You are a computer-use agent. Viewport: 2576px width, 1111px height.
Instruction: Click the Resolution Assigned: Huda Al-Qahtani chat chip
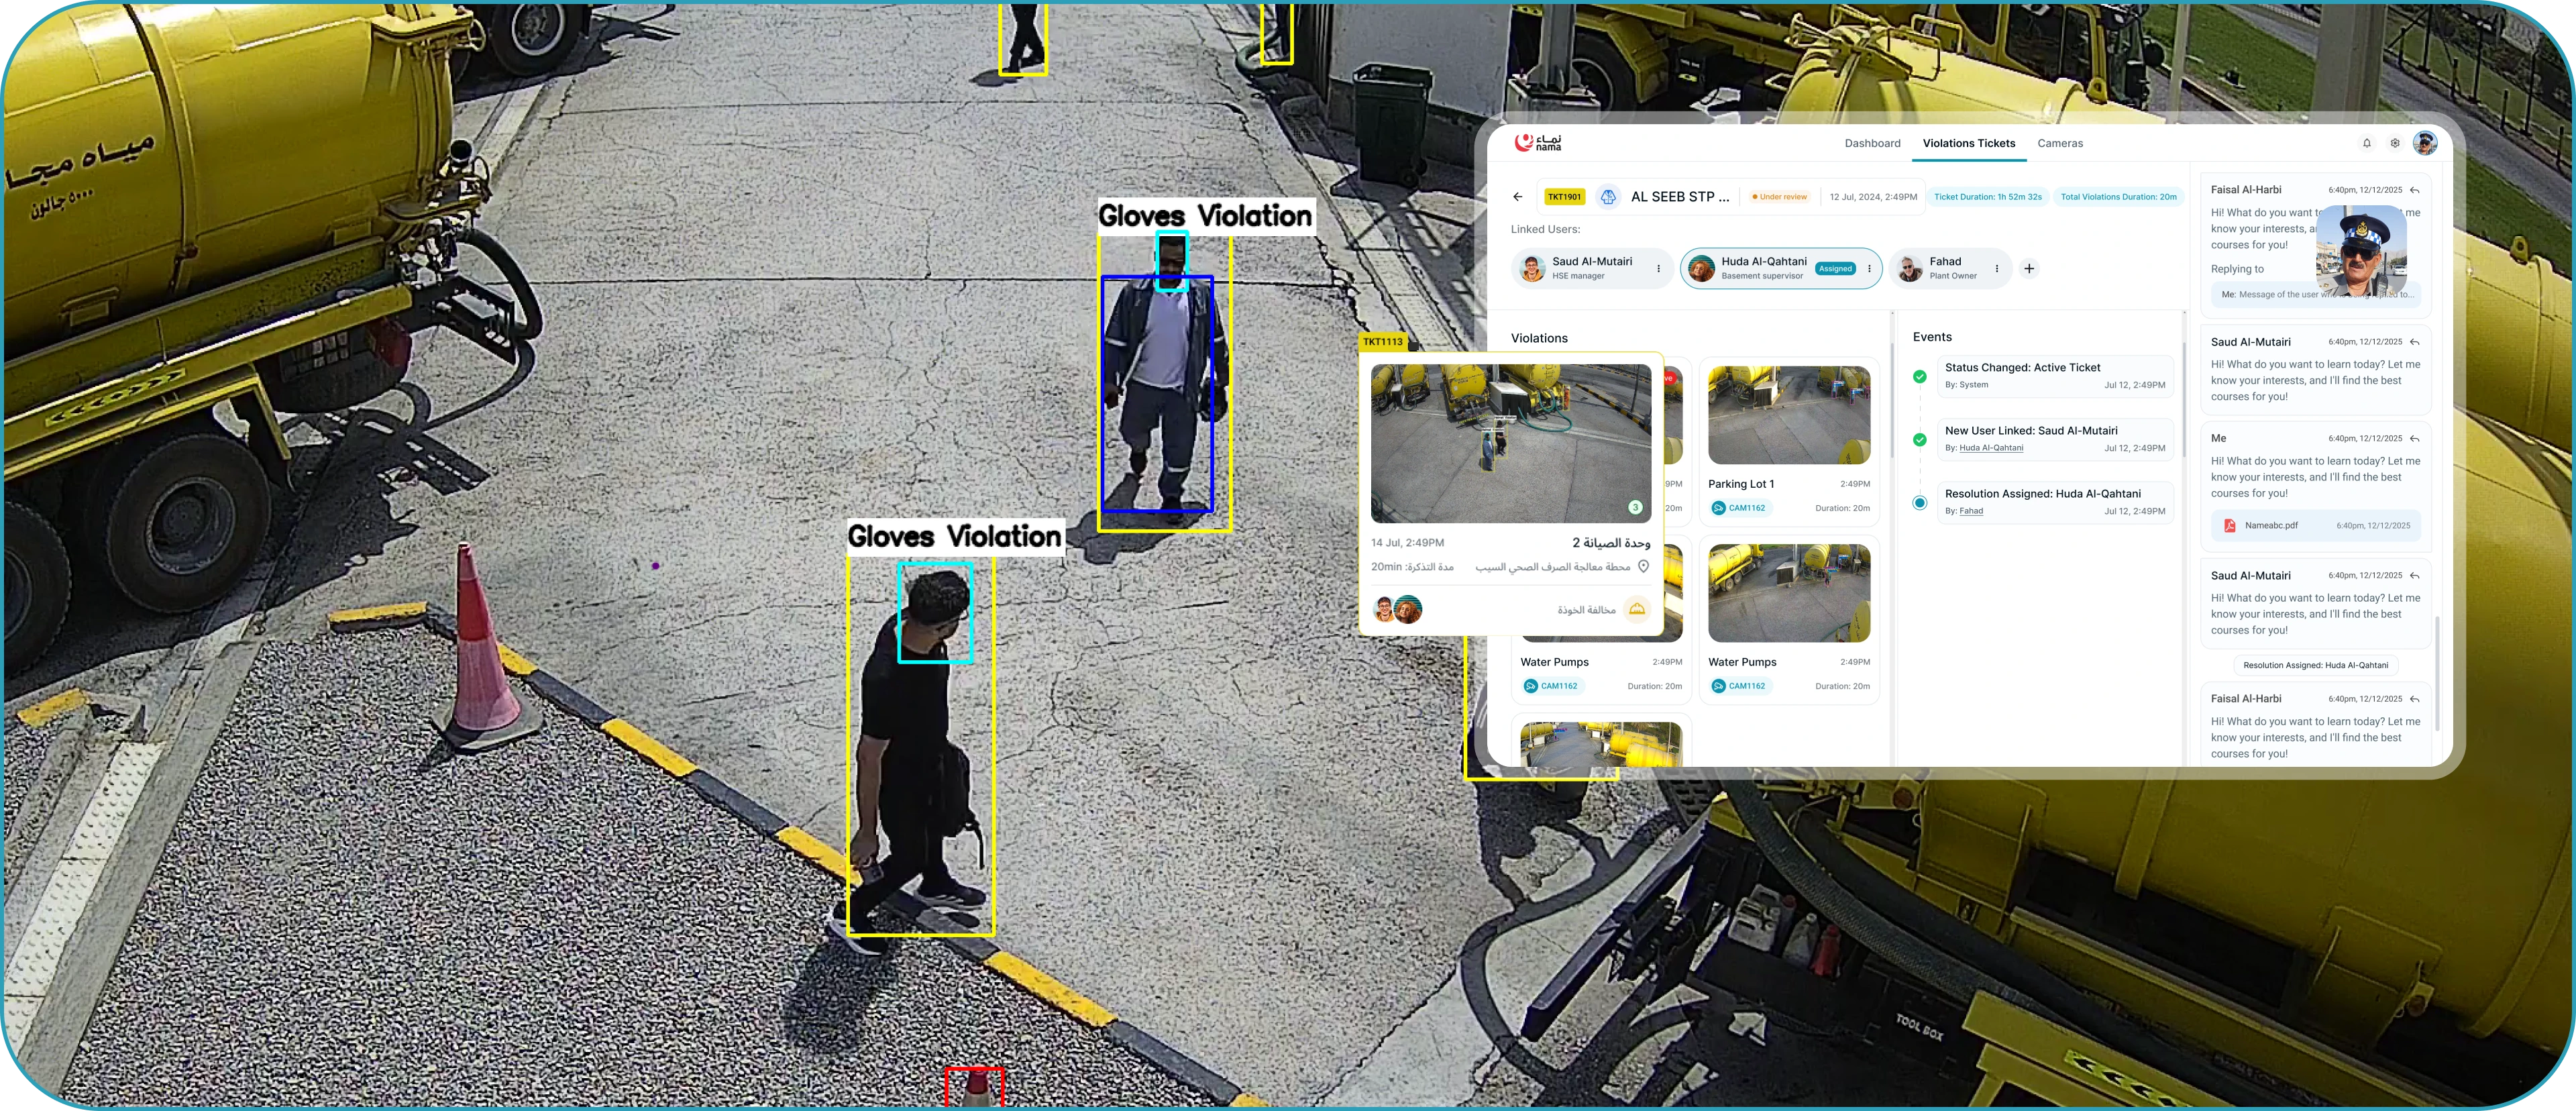tap(2315, 665)
